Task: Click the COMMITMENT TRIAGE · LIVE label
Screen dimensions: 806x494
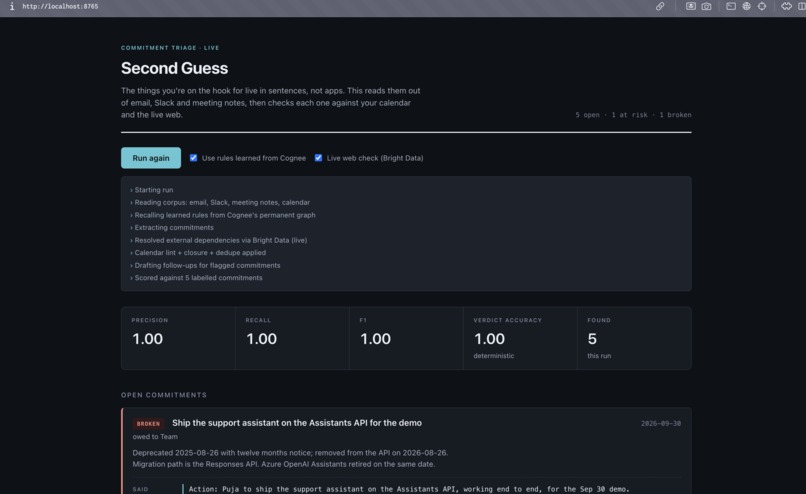Action: coord(170,48)
